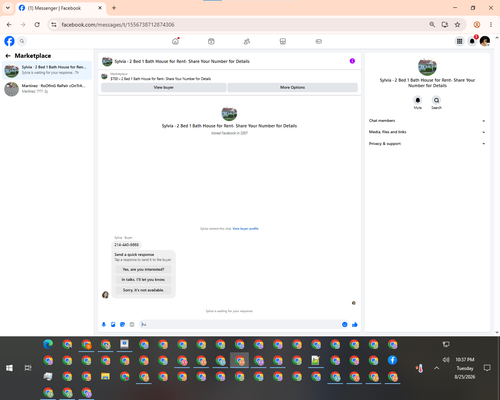Image resolution: width=500 pixels, height=400 pixels.
Task: Send 'Sorry, it's not available.' response
Action: pyautogui.click(x=143, y=290)
